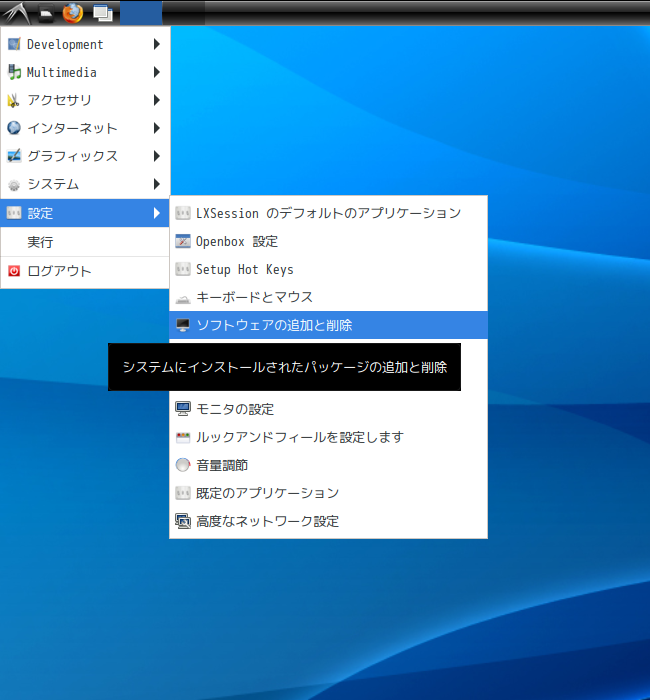Click the ルックアンドフィール icon

[183, 437]
